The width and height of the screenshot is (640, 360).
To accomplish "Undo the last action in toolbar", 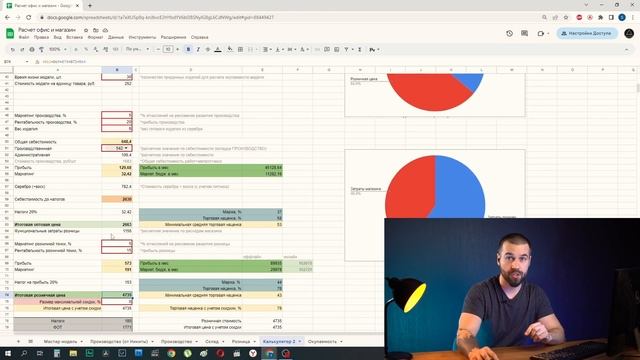I will 13,49.
